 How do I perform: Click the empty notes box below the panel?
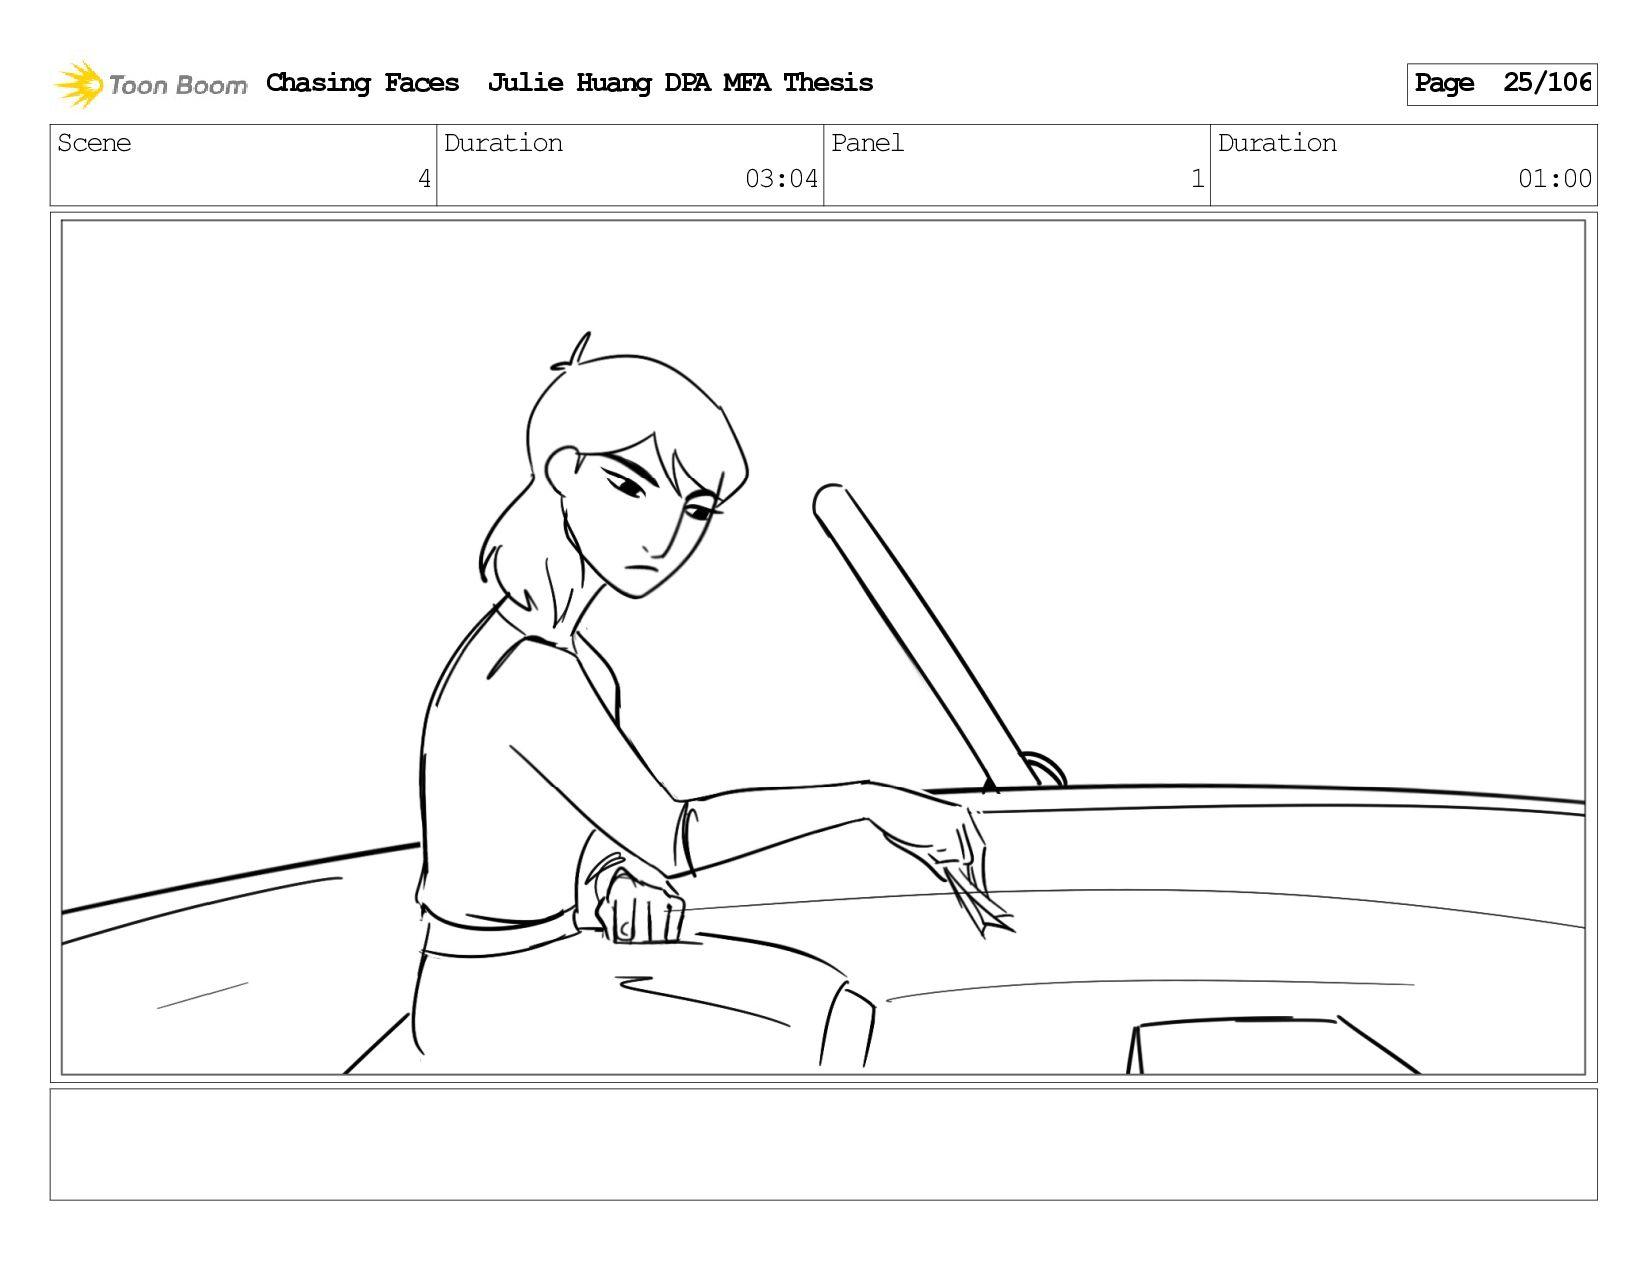tap(823, 1144)
